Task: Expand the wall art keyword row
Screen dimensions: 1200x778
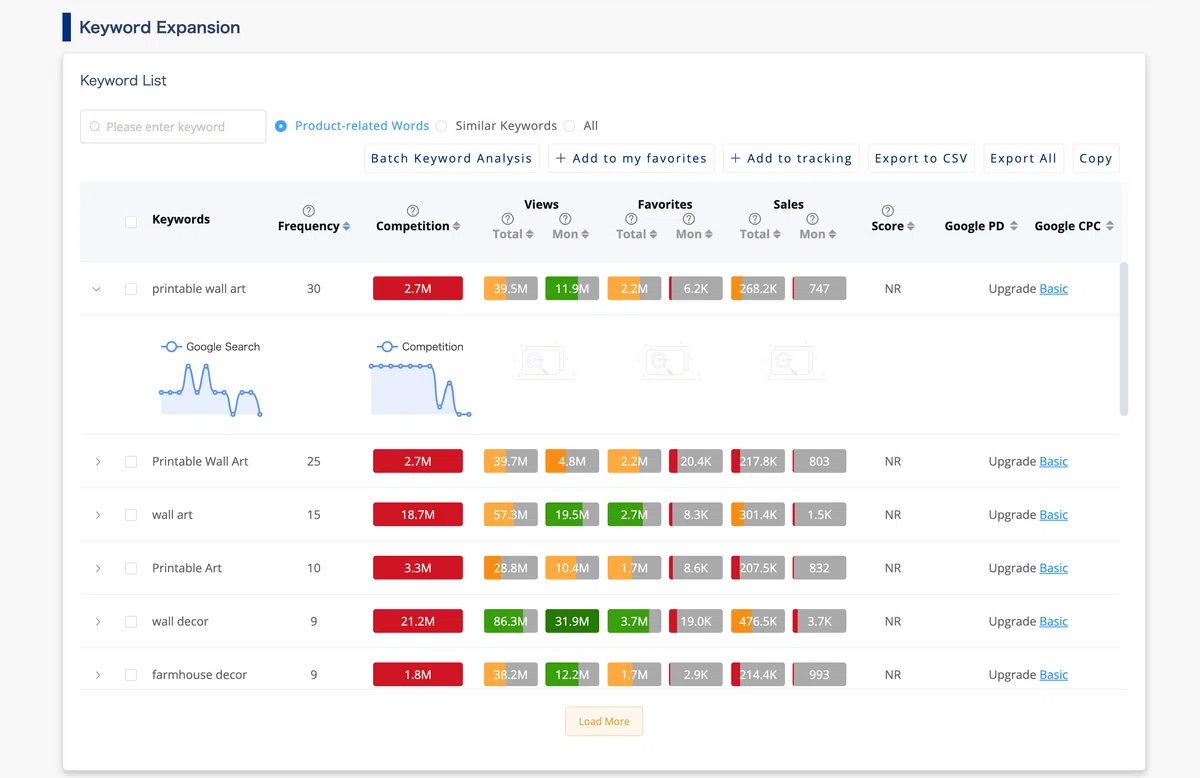Action: (97, 515)
